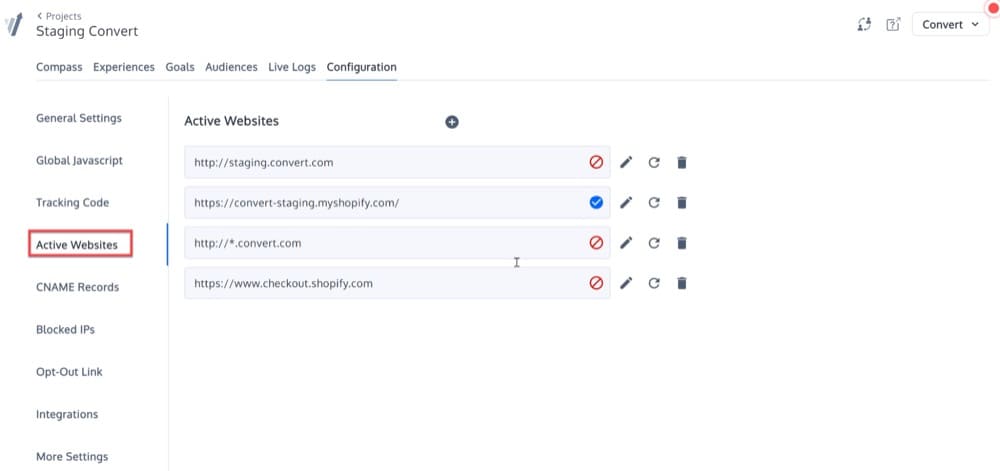This screenshot has width=1000, height=471.
Task: Refresh the convert-staging.myshopify.com website
Action: click(x=654, y=203)
